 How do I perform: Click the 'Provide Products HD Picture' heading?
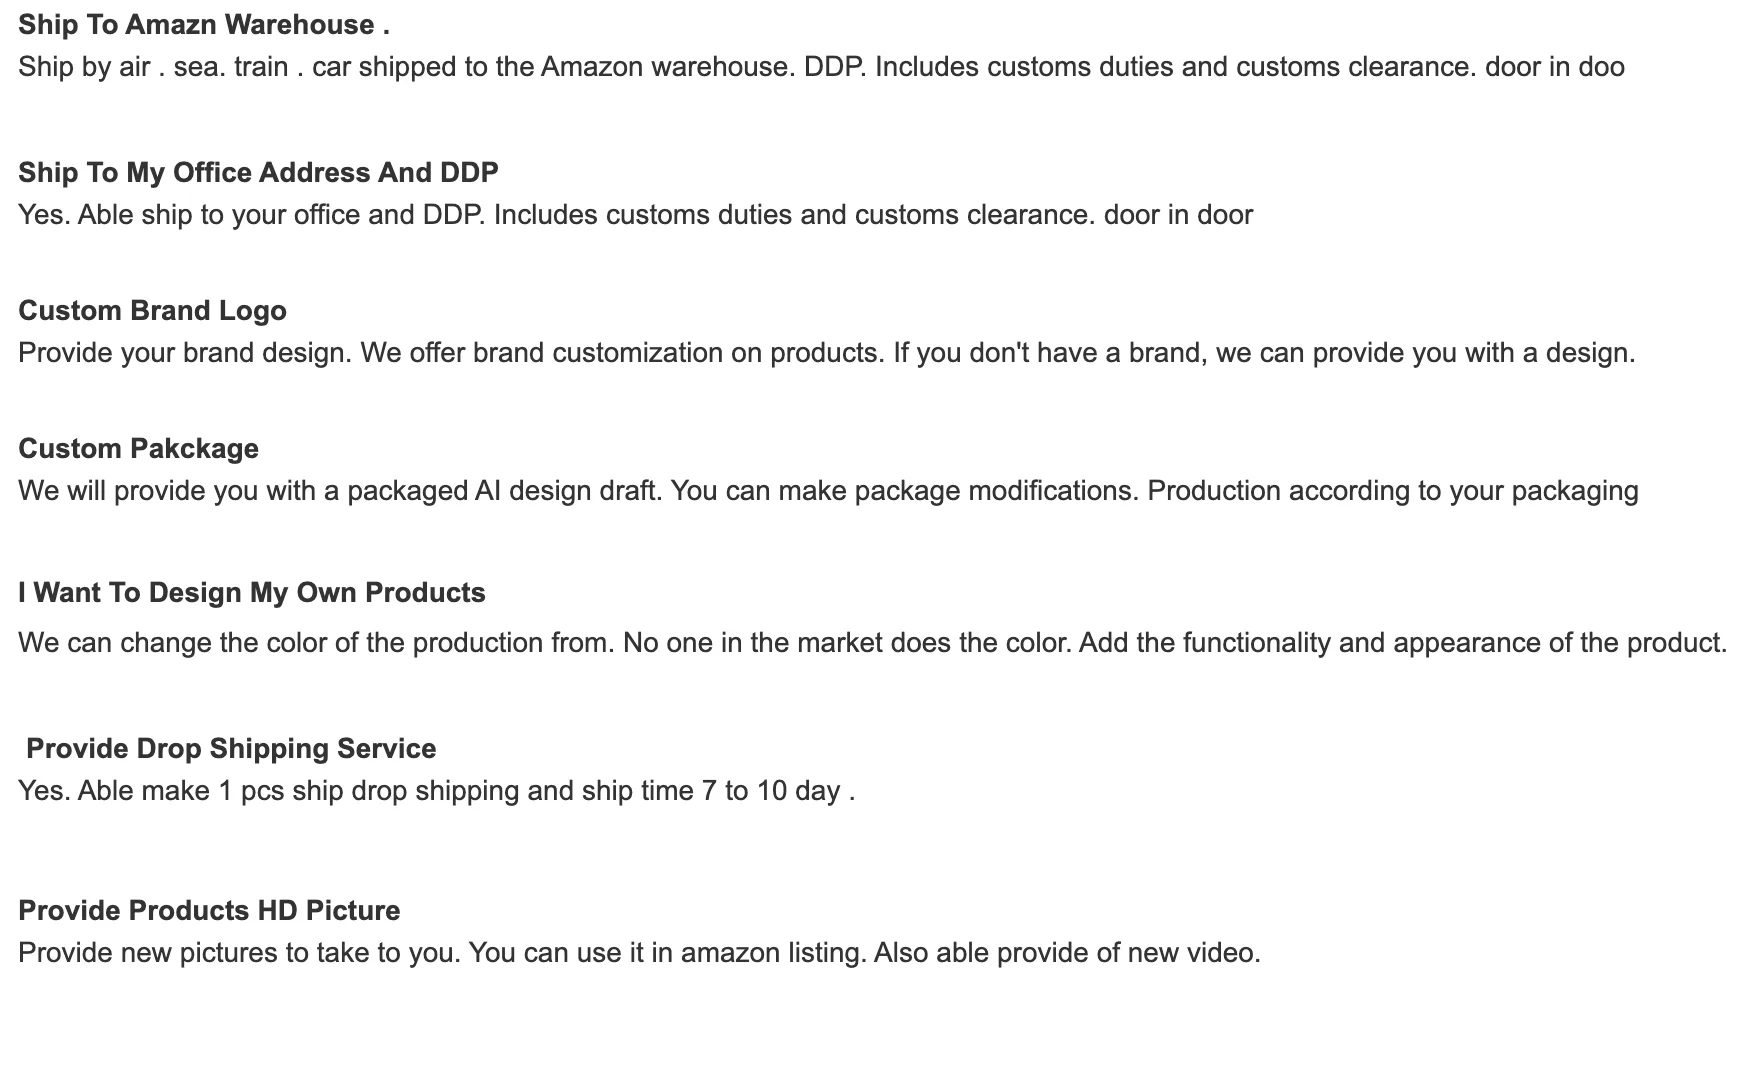pyautogui.click(x=209, y=911)
